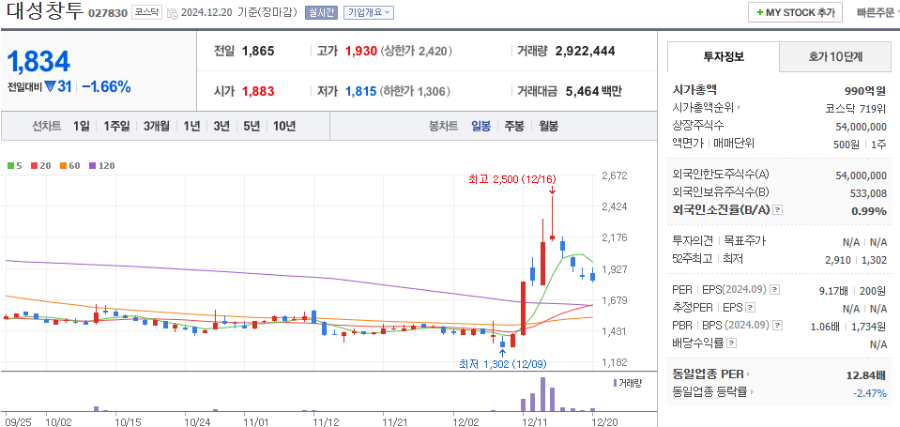
Task: Click the 추정PER EPS help icon
Action: click(750, 308)
